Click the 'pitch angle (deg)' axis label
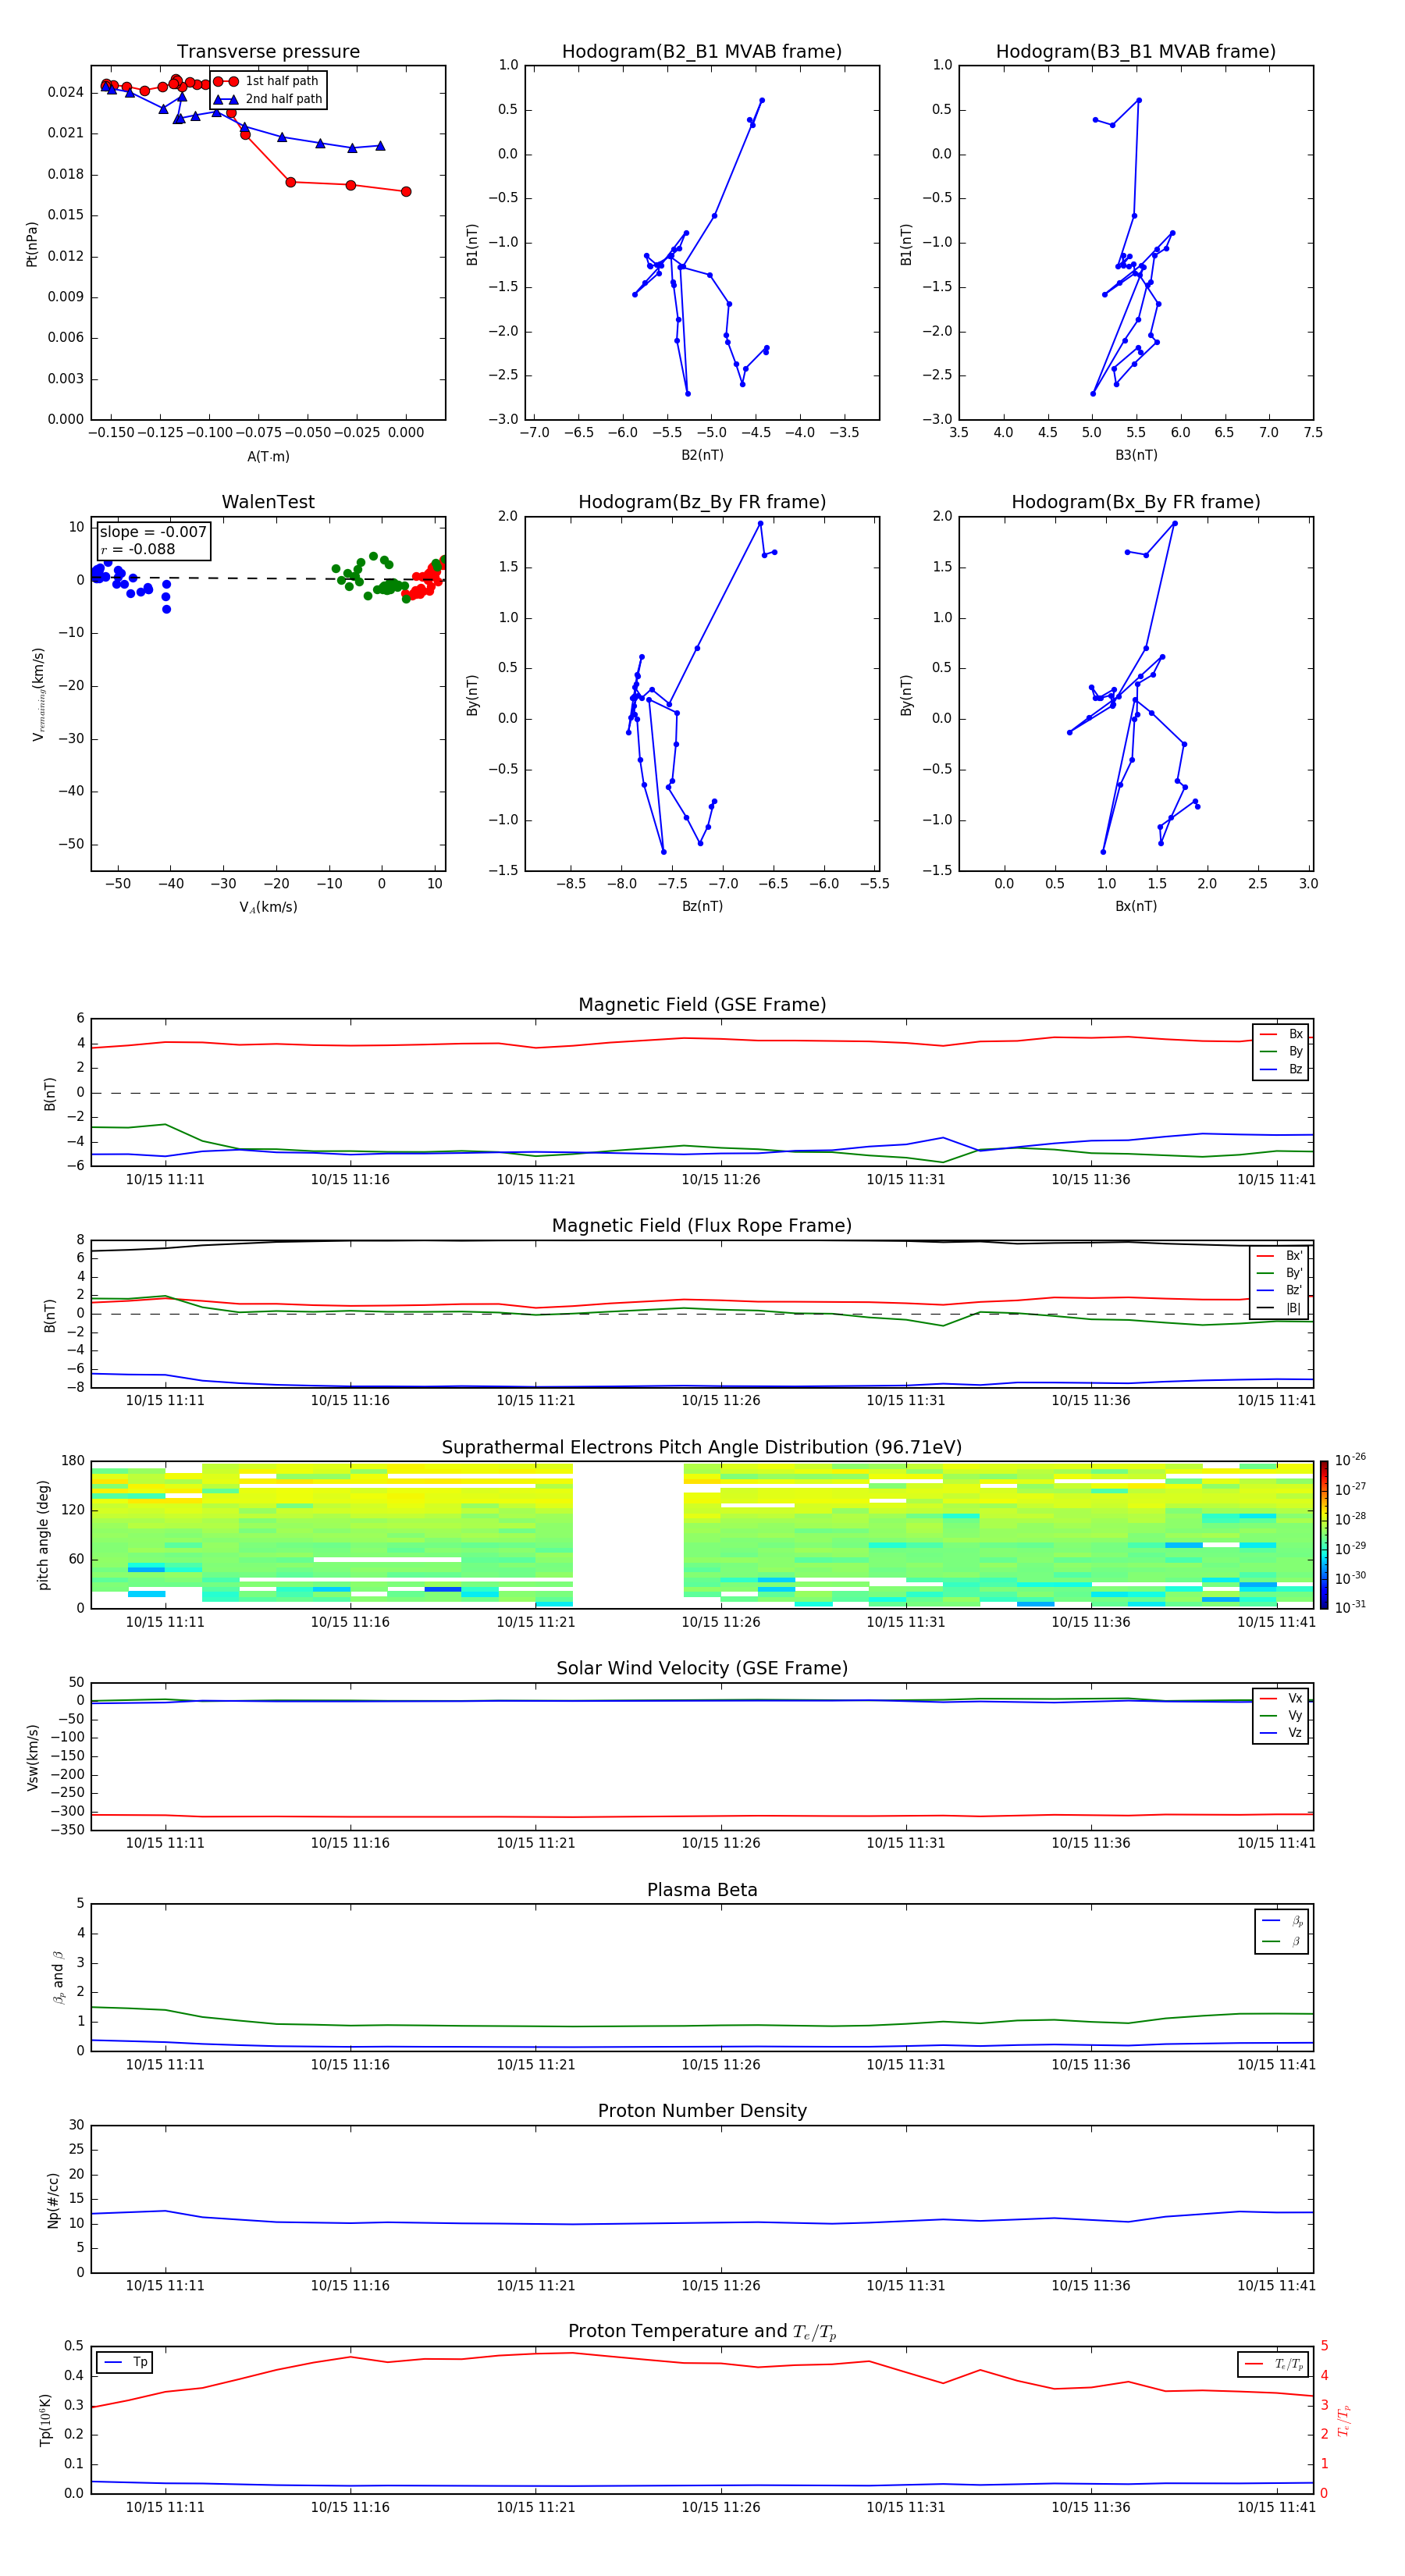Screen dimensions: 1405x2576 [43, 1535]
